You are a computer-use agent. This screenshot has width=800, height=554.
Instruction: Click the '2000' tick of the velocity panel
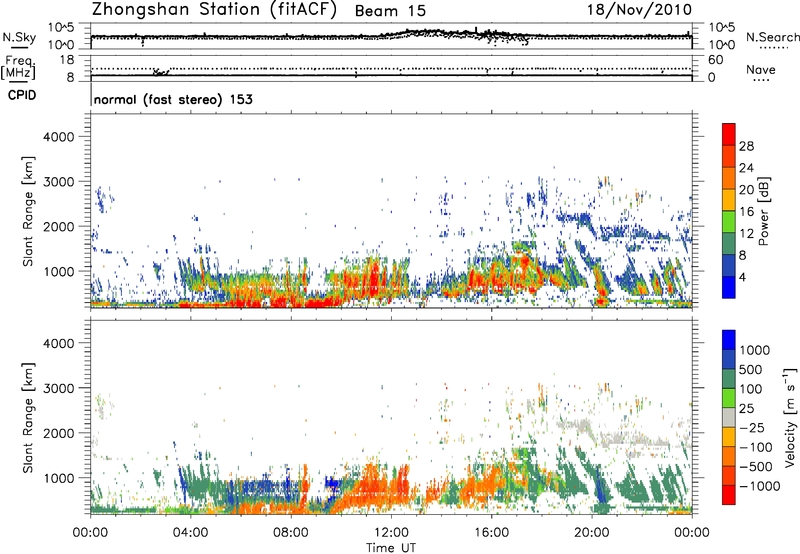[x=59, y=433]
